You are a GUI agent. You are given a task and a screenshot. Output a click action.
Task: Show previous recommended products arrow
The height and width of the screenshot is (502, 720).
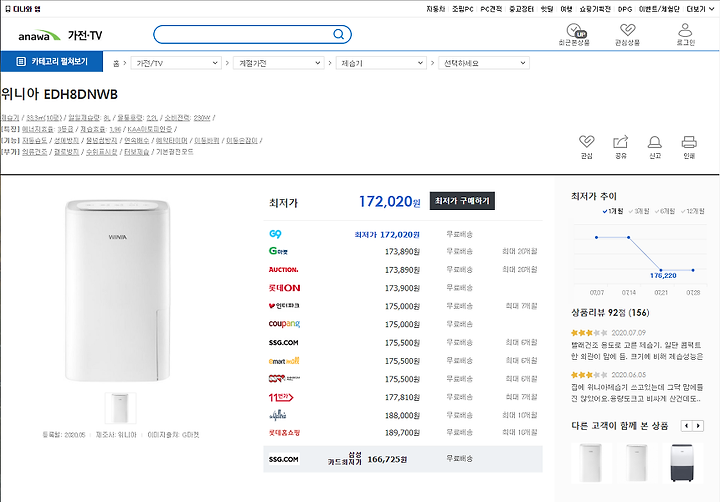(x=686, y=426)
